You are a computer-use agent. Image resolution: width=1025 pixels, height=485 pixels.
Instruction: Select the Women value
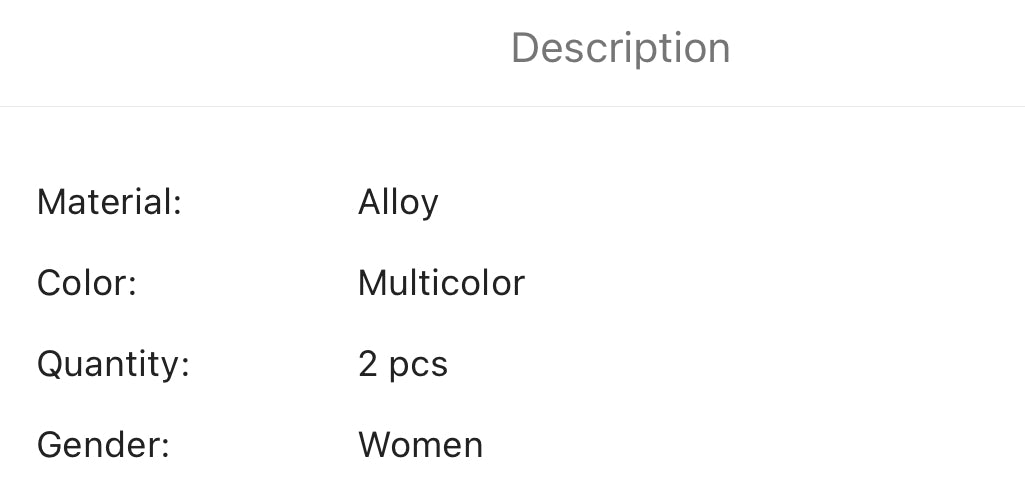click(x=420, y=444)
